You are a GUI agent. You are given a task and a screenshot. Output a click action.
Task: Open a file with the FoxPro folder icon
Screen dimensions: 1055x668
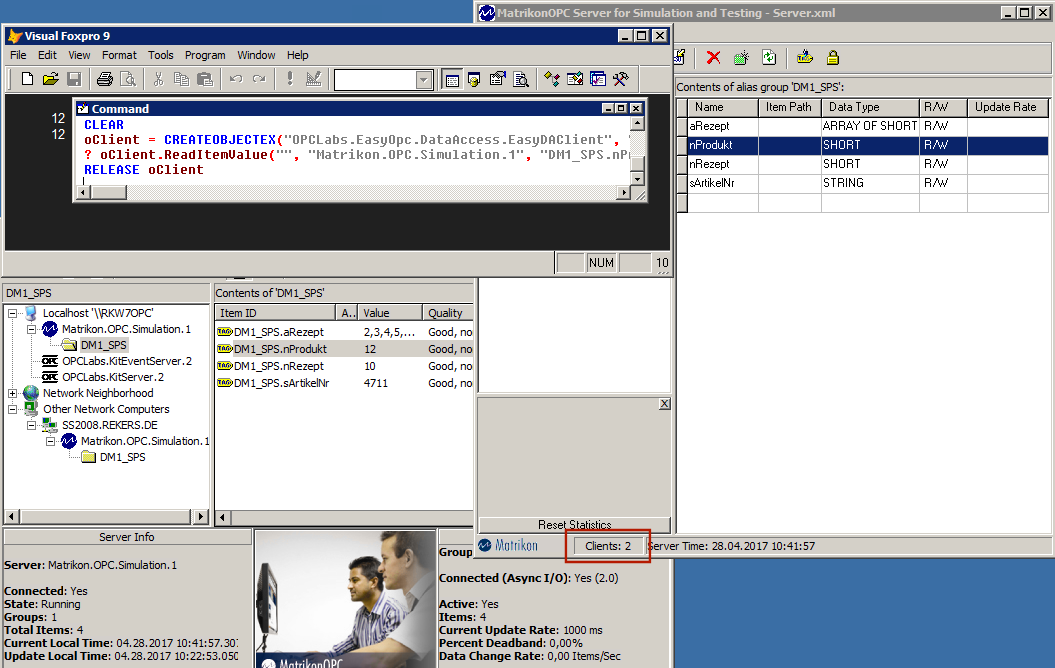pos(50,79)
